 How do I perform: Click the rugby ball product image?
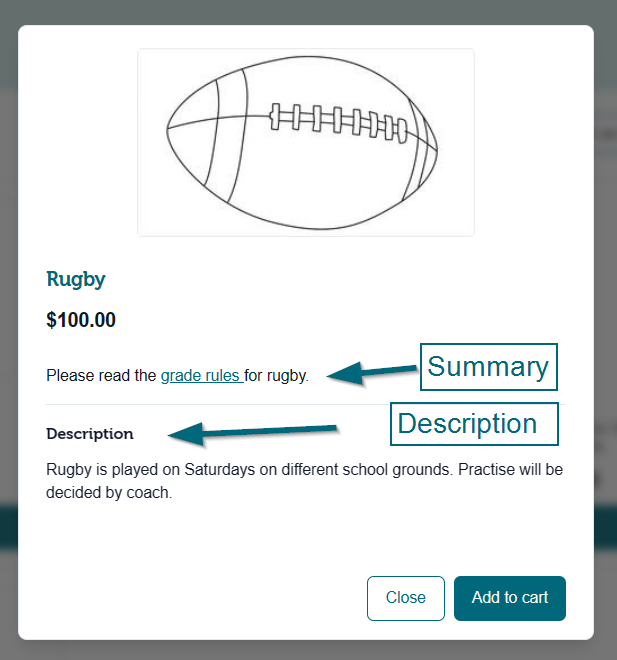[x=306, y=142]
